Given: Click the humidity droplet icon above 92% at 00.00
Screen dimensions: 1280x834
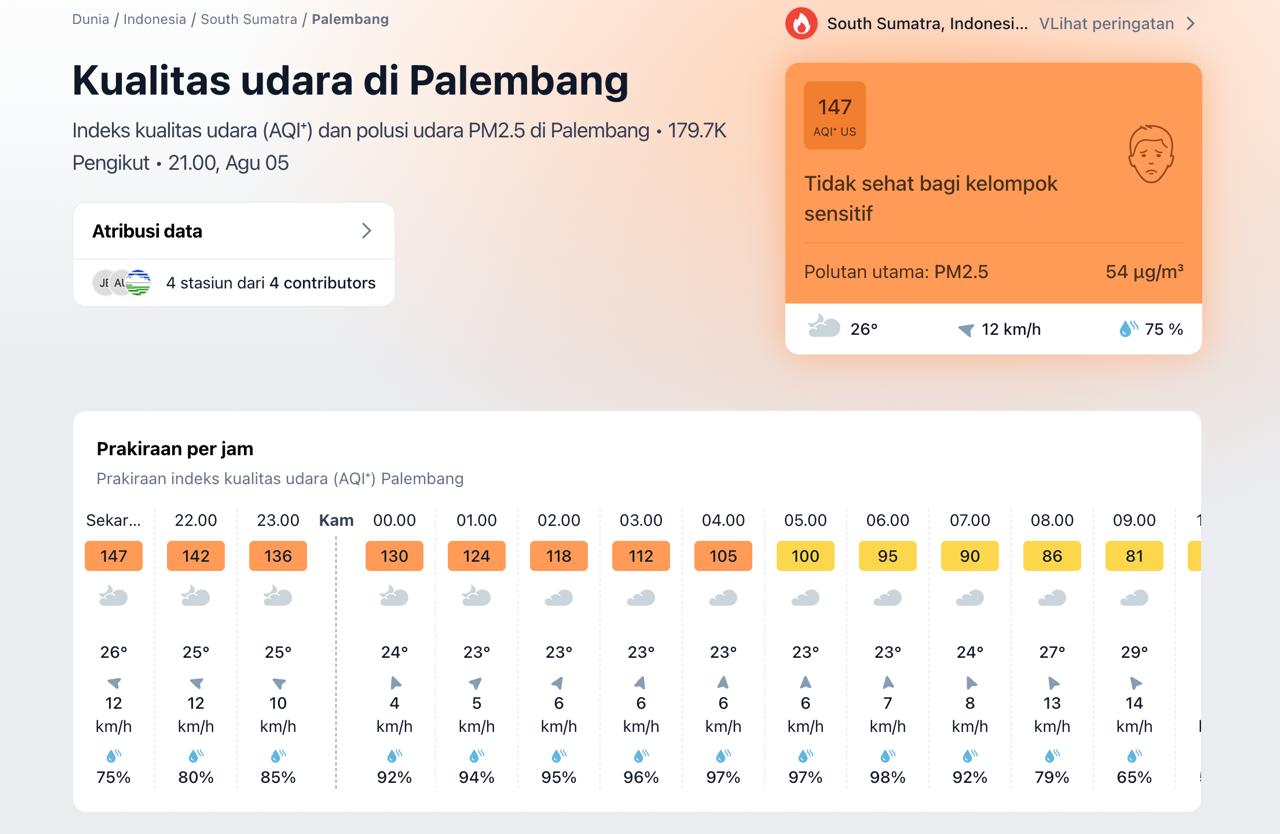Looking at the screenshot, I should tap(394, 756).
